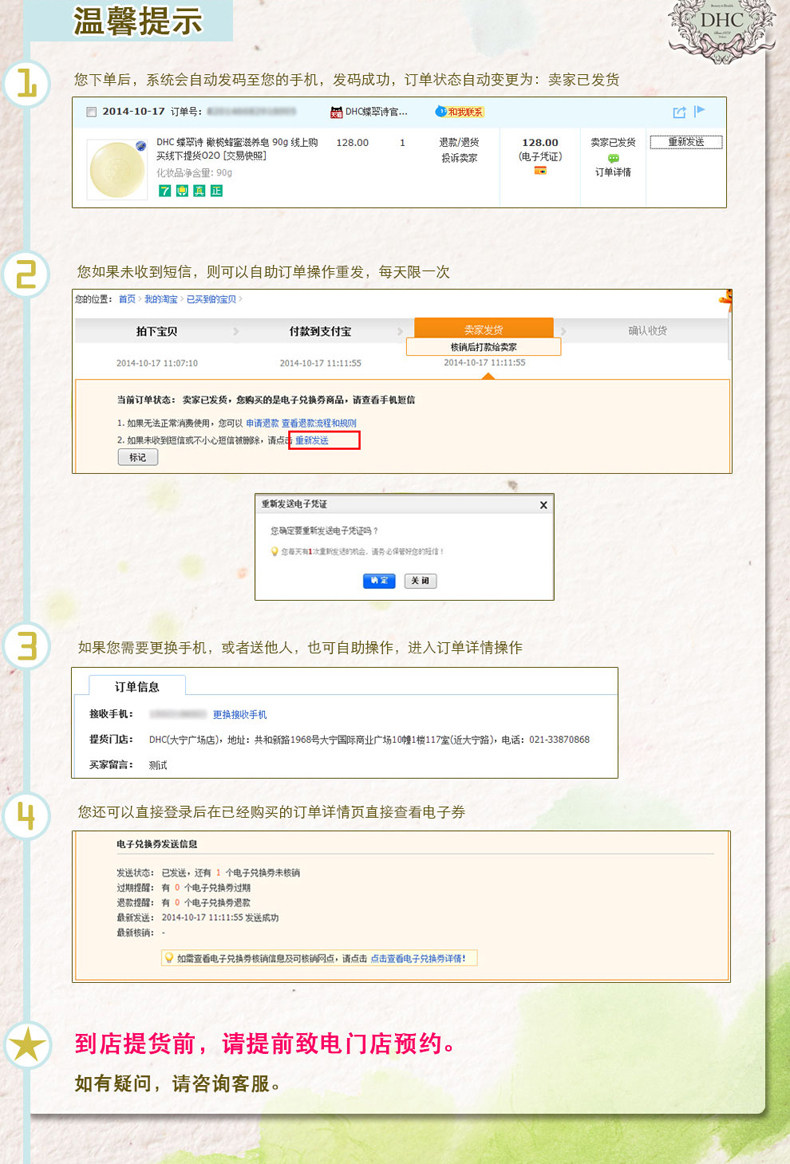This screenshot has height=1164, width=790.
Task: Click the highlighted 重新发送 resend link
Action: click(312, 440)
